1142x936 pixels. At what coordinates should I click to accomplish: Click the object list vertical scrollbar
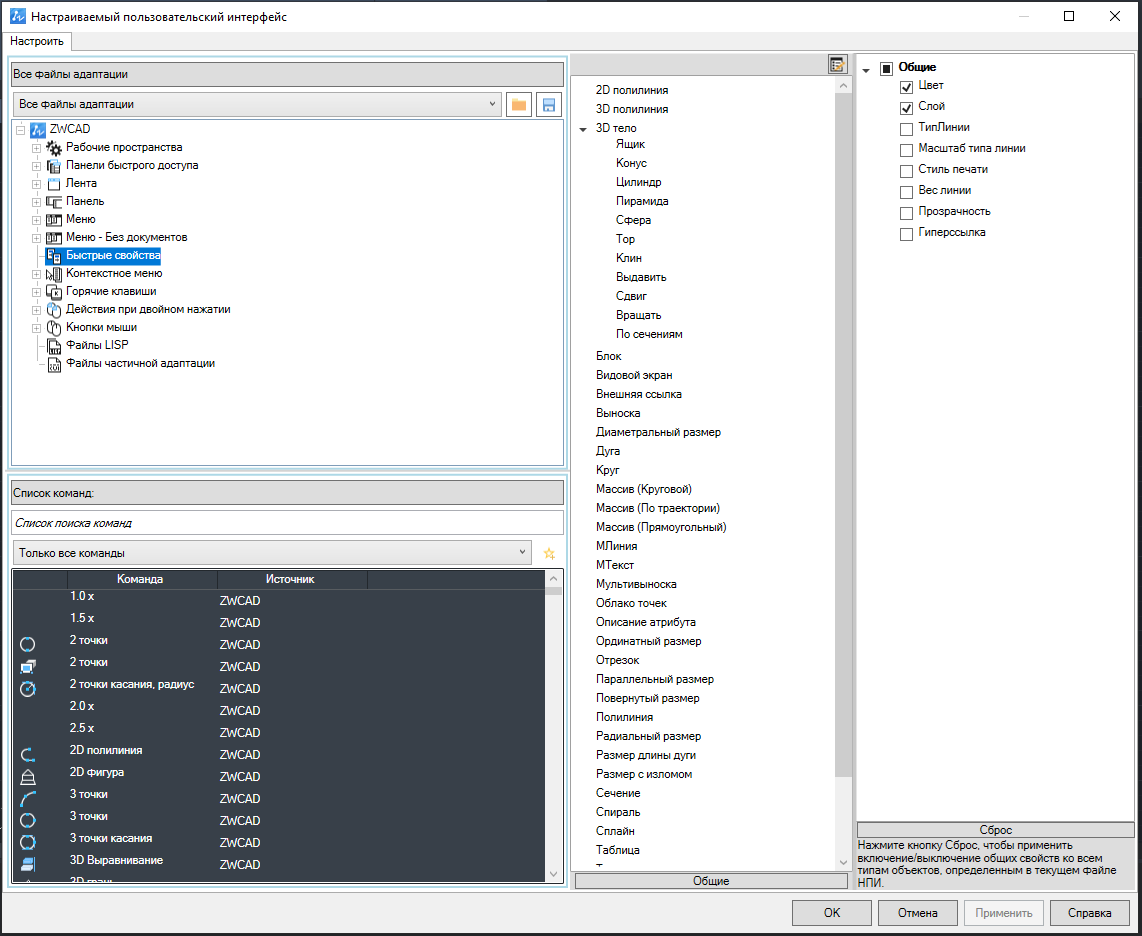pyautogui.click(x=843, y=437)
